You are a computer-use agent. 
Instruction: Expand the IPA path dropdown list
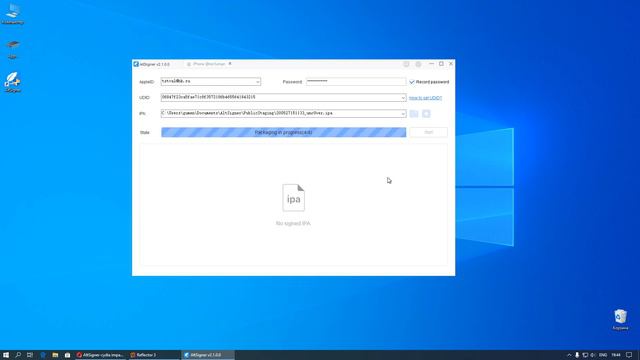403,113
